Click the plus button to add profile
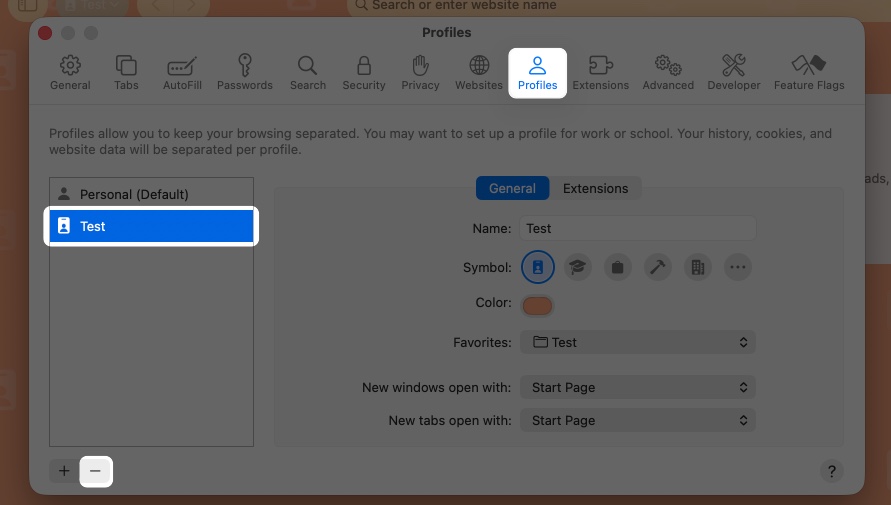The height and width of the screenshot is (505, 891). (64, 470)
